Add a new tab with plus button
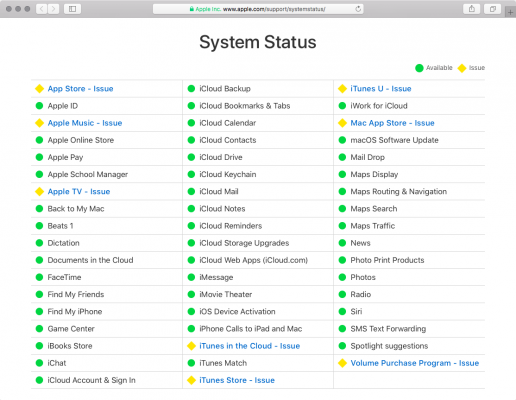This screenshot has width=516, height=400. pyautogui.click(x=510, y=13)
